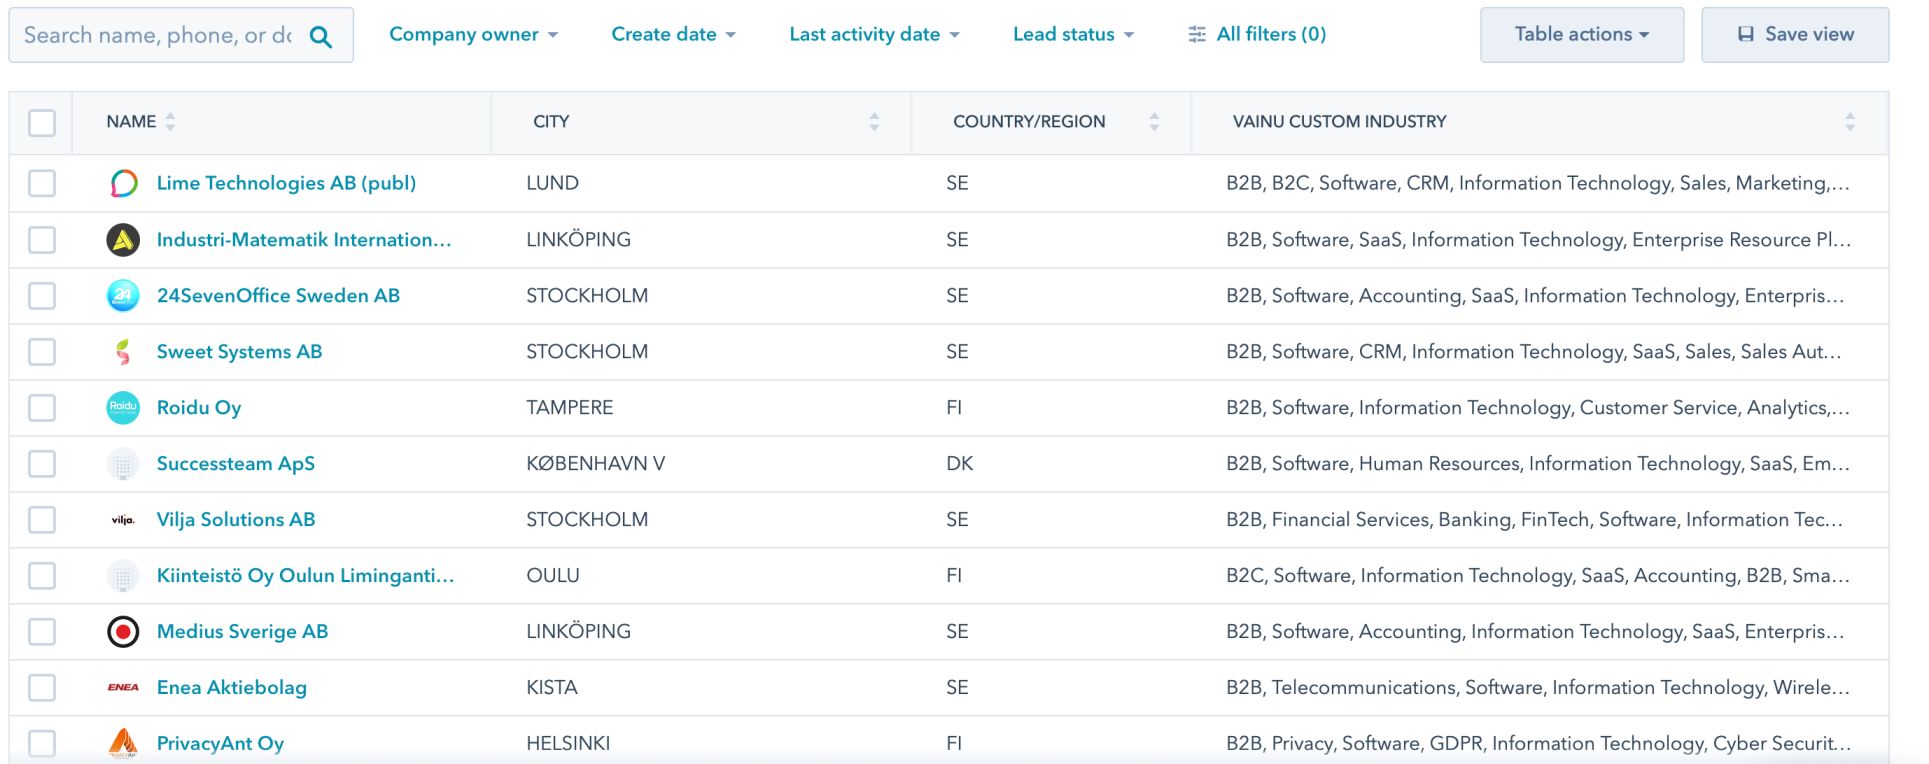Image resolution: width=1929 pixels, height=764 pixels.
Task: Click the 24SevenOffice logo icon
Action: pos(123,295)
